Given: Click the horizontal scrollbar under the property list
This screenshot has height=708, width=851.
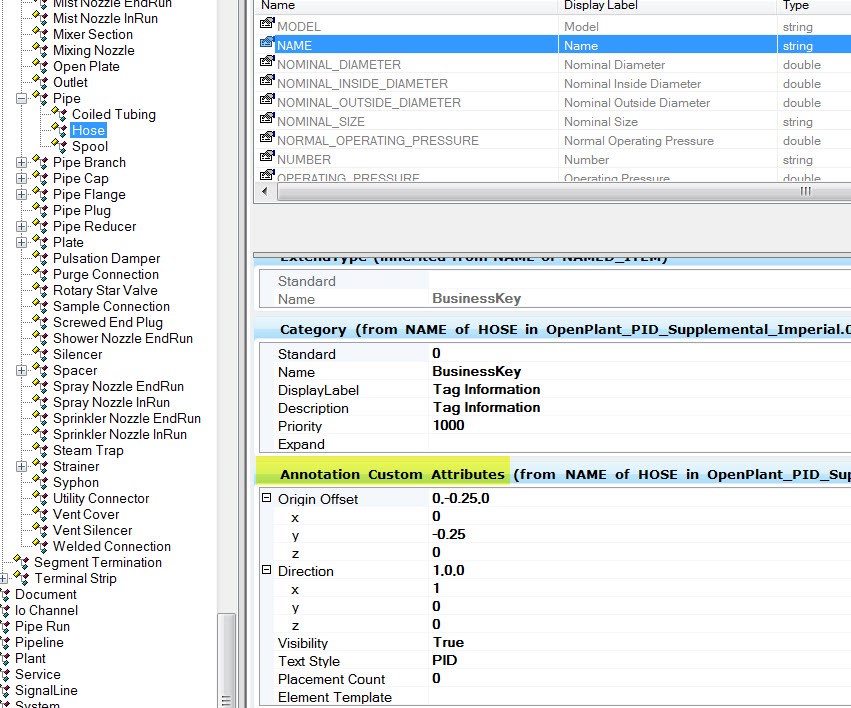Looking at the screenshot, I should (x=550, y=192).
